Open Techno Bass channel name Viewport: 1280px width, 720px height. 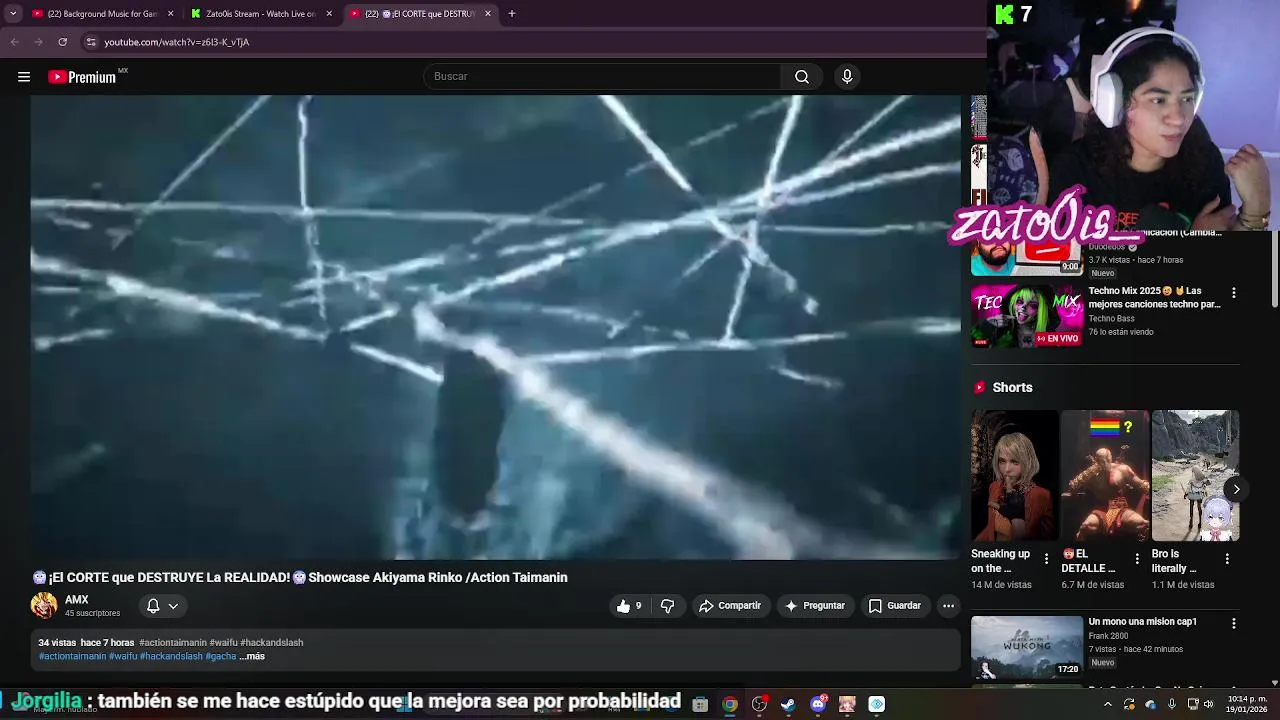coord(1111,318)
